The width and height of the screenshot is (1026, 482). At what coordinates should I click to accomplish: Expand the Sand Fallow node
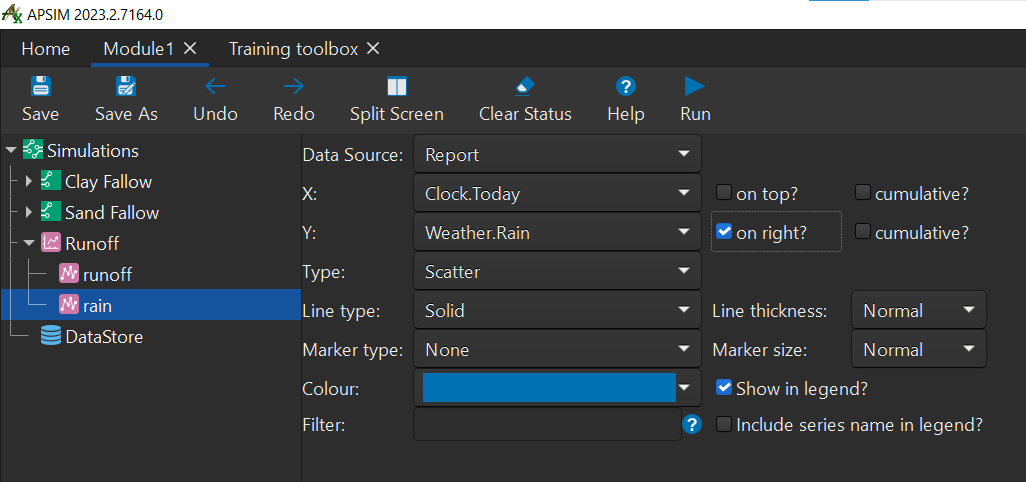tap(28, 213)
